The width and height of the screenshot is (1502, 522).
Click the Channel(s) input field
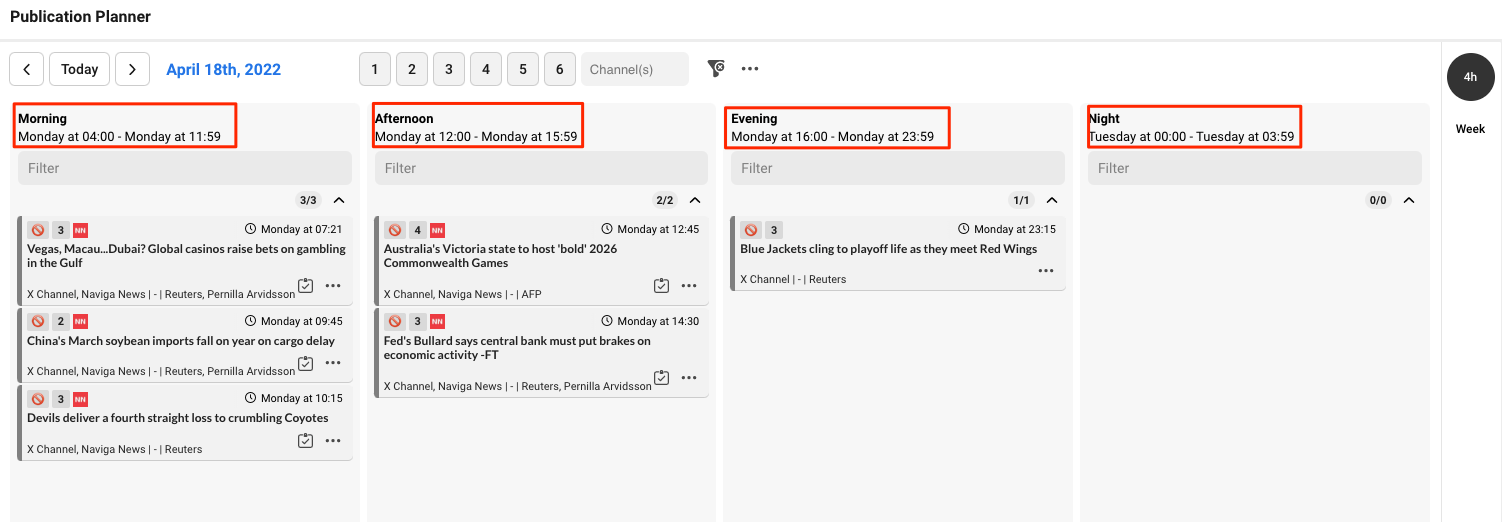pyautogui.click(x=635, y=69)
